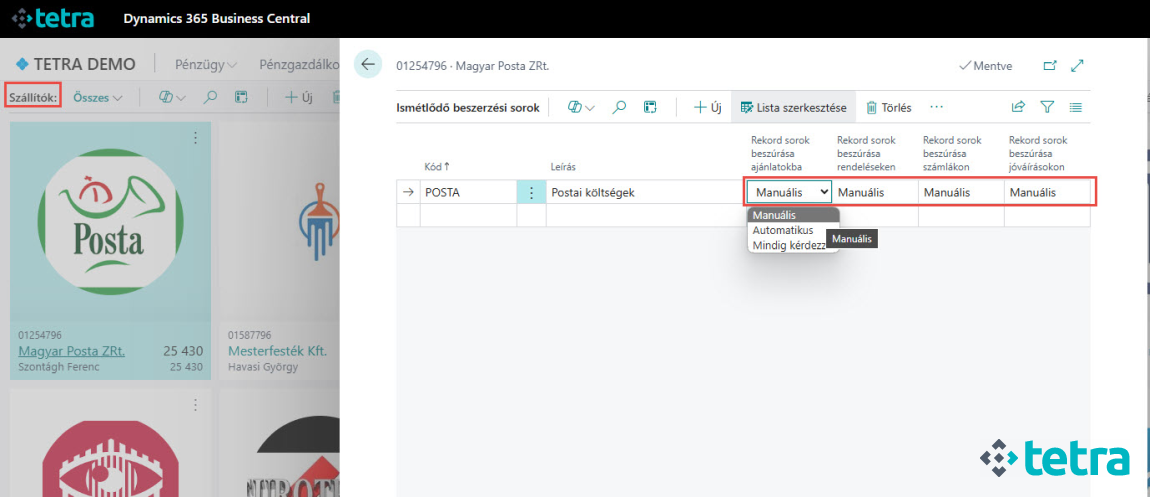Click the Leírás column header
Screen dimensions: 1150x497
[564, 166]
